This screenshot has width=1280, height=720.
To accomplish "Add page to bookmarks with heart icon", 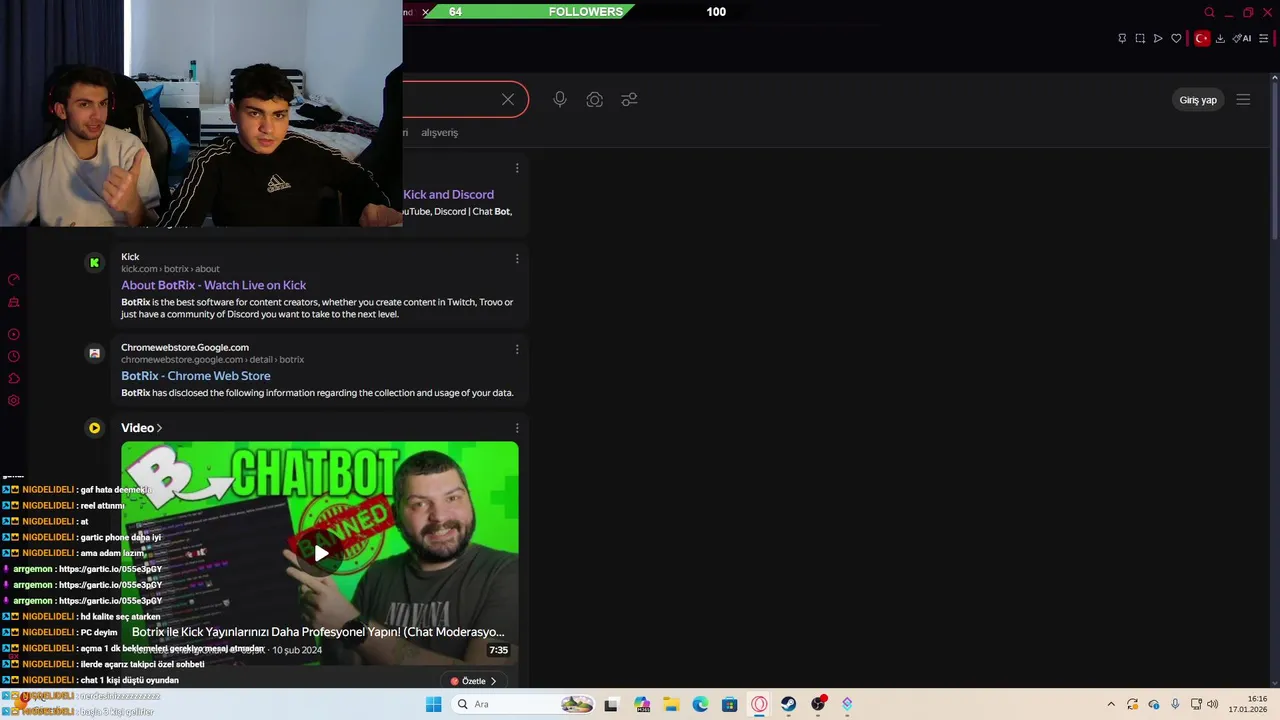I will 1176,38.
